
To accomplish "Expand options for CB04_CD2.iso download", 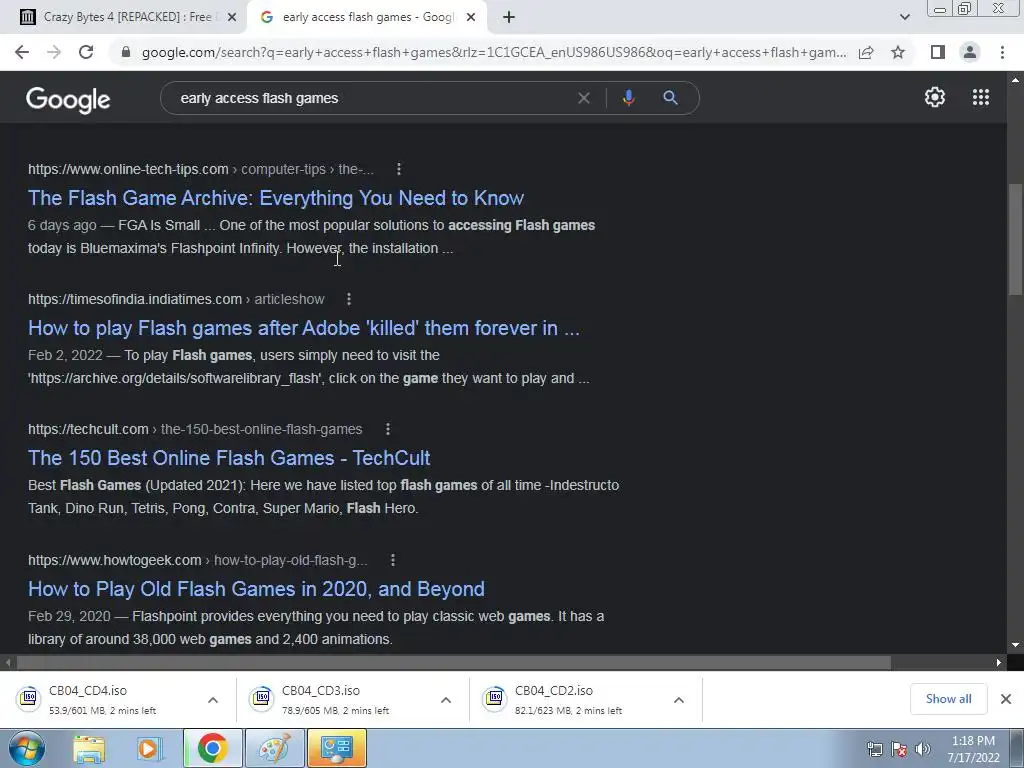I will pos(679,699).
